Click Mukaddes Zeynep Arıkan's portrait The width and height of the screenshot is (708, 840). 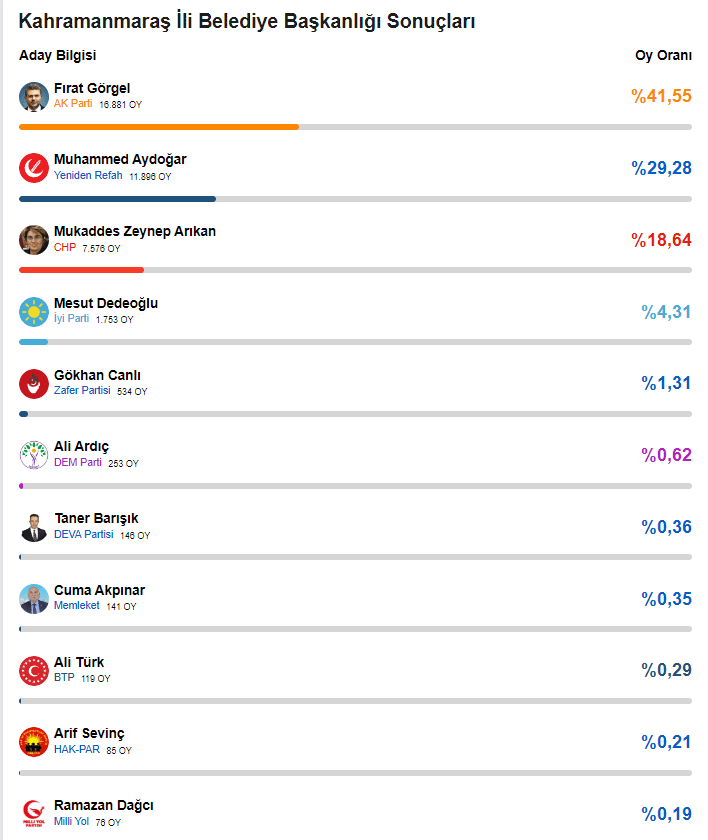click(34, 240)
